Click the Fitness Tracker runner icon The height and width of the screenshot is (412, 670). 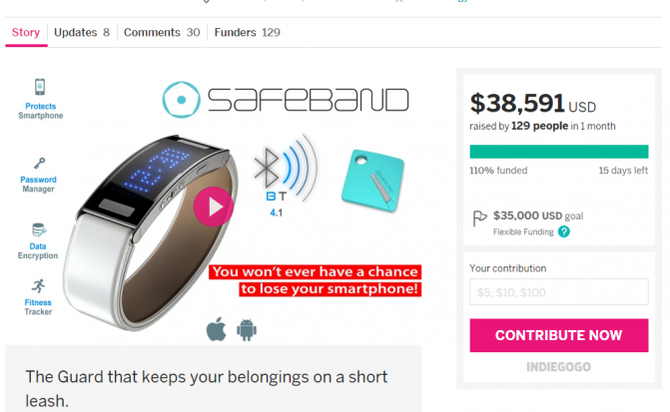[x=38, y=286]
